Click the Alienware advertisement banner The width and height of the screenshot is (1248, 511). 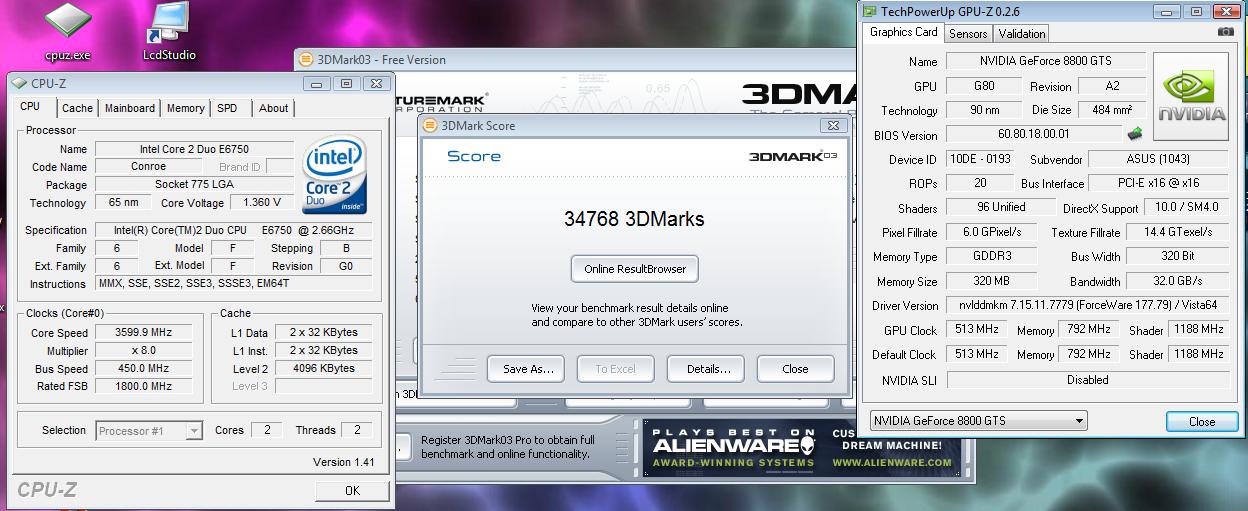pyautogui.click(x=802, y=447)
